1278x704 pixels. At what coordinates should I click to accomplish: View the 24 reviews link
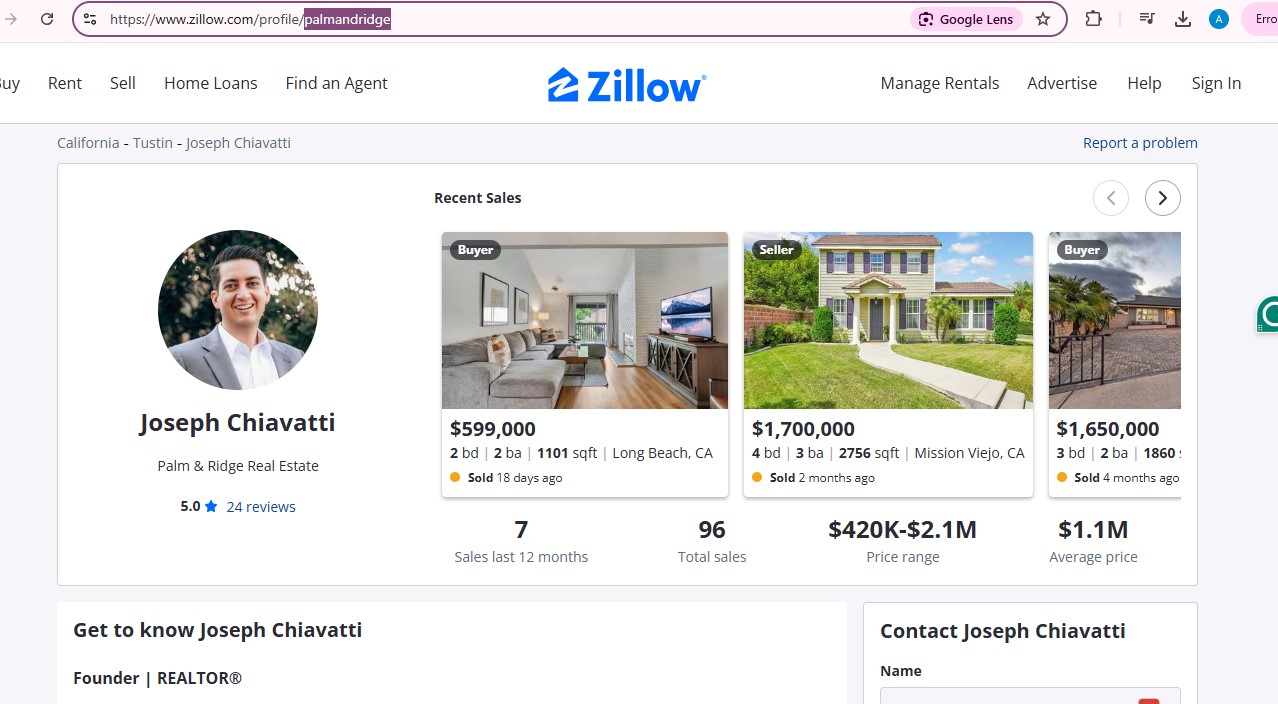coord(260,506)
